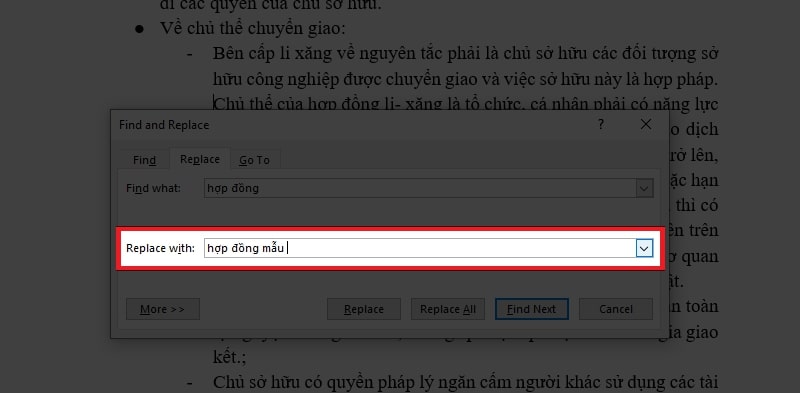Click the word 'kết.;' in the document
Viewport: 800px width, 393px height.
[x=229, y=357]
